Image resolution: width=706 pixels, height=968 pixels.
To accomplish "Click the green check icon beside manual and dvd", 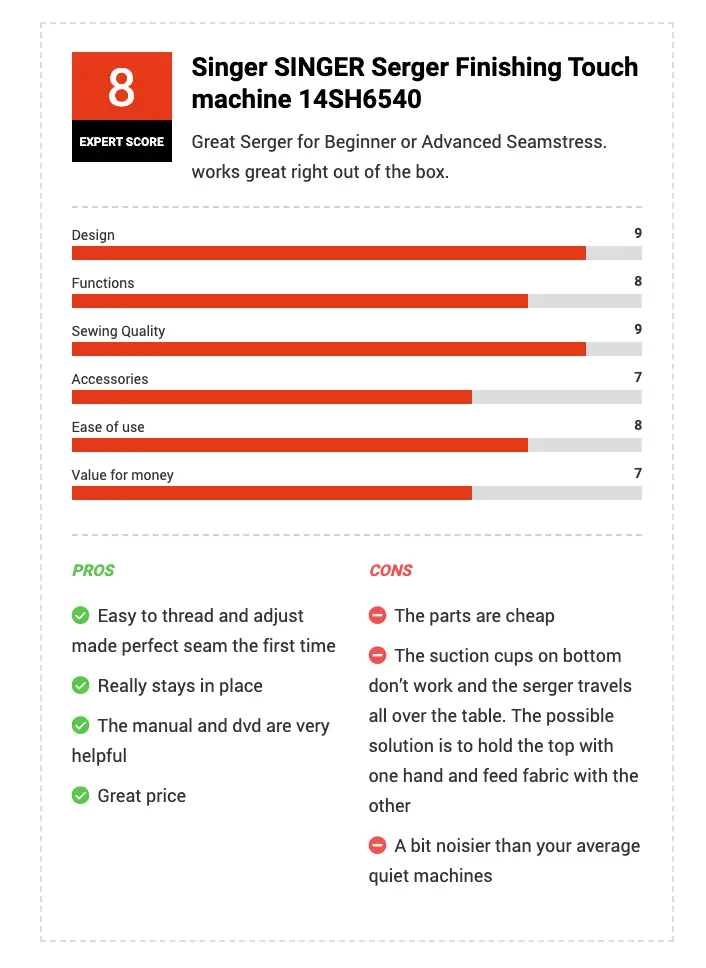I will [80, 725].
